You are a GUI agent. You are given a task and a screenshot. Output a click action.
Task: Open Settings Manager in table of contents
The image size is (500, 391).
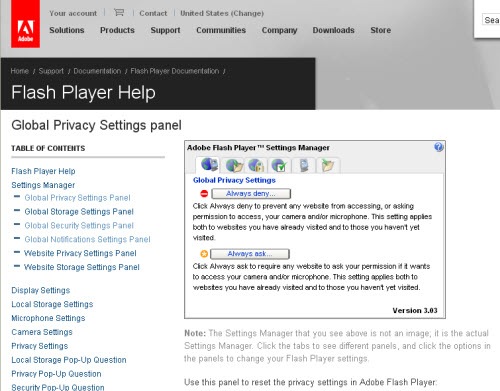pos(43,185)
